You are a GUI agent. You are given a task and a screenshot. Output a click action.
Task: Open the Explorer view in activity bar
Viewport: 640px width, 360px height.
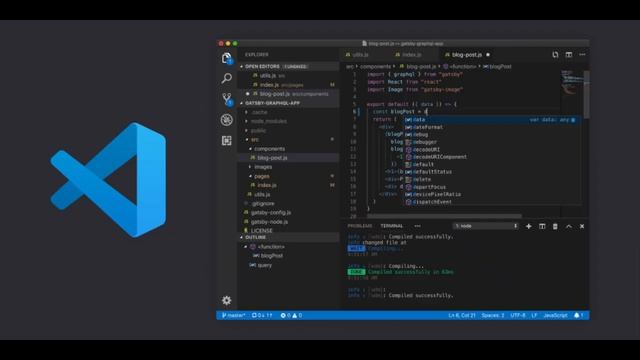[x=227, y=58]
